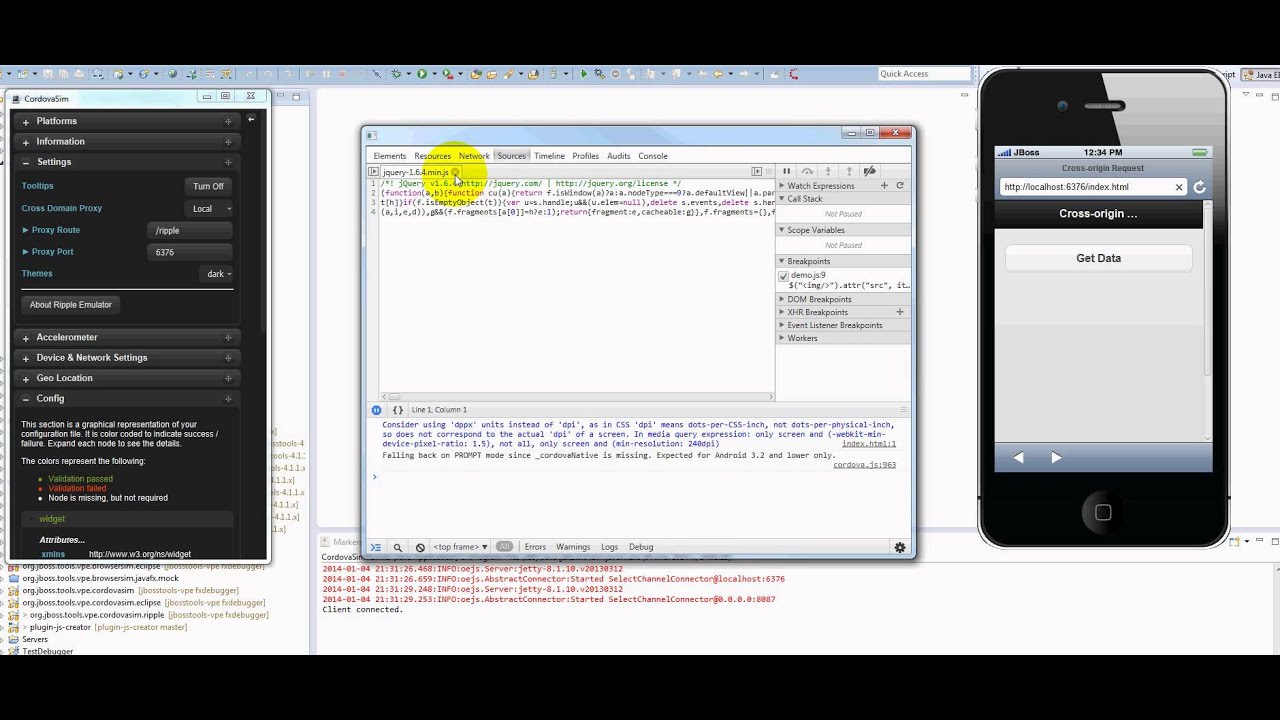Pretty print the source with braces icon
This screenshot has width=1280, height=720.
397,410
